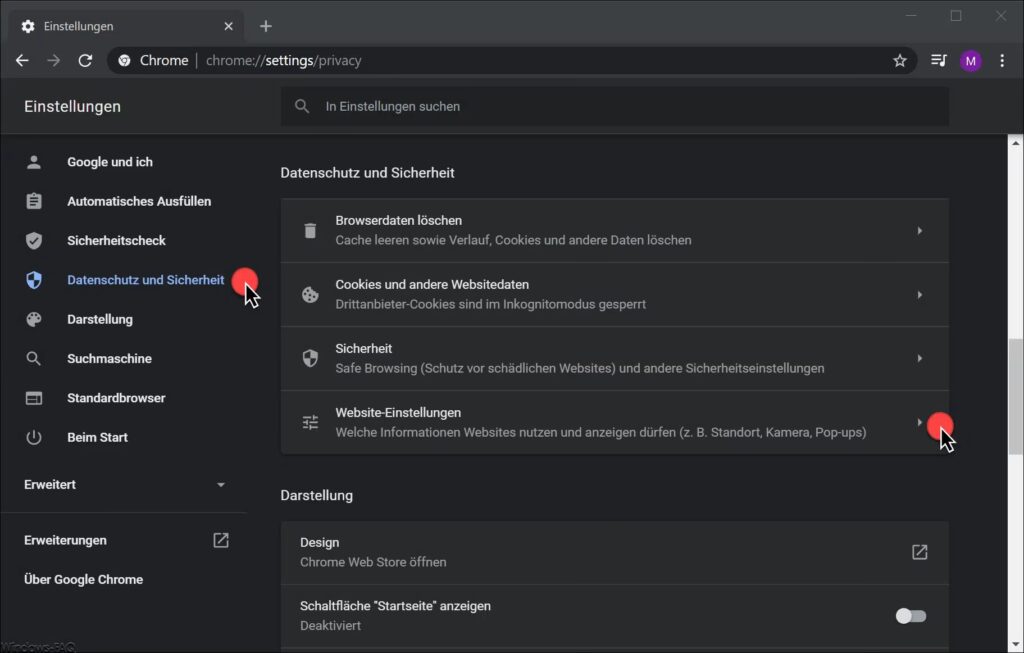Select Suchmaschine in the sidebar

point(109,359)
